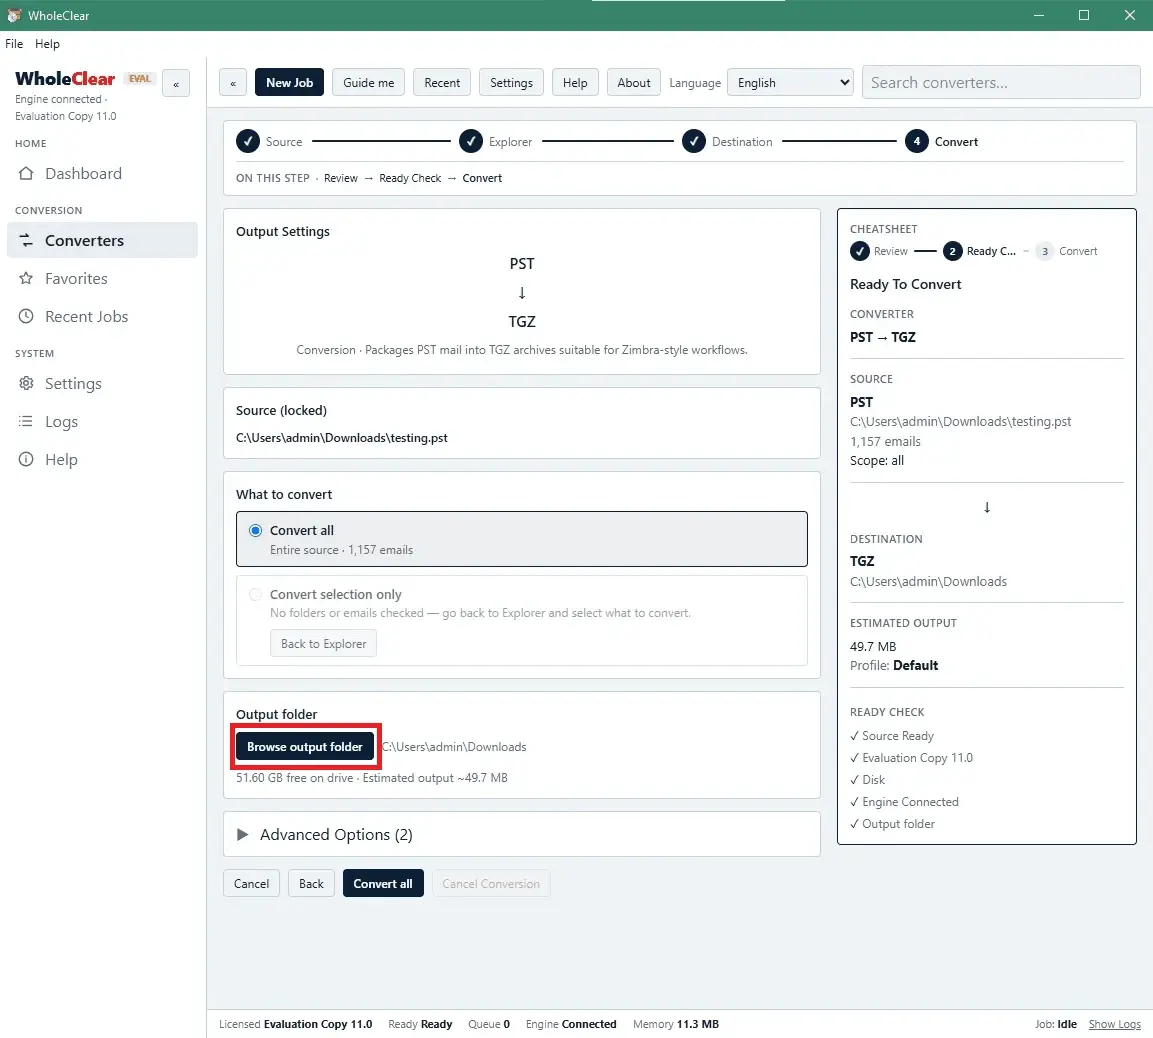Focus the Search converters field

[x=1001, y=82]
